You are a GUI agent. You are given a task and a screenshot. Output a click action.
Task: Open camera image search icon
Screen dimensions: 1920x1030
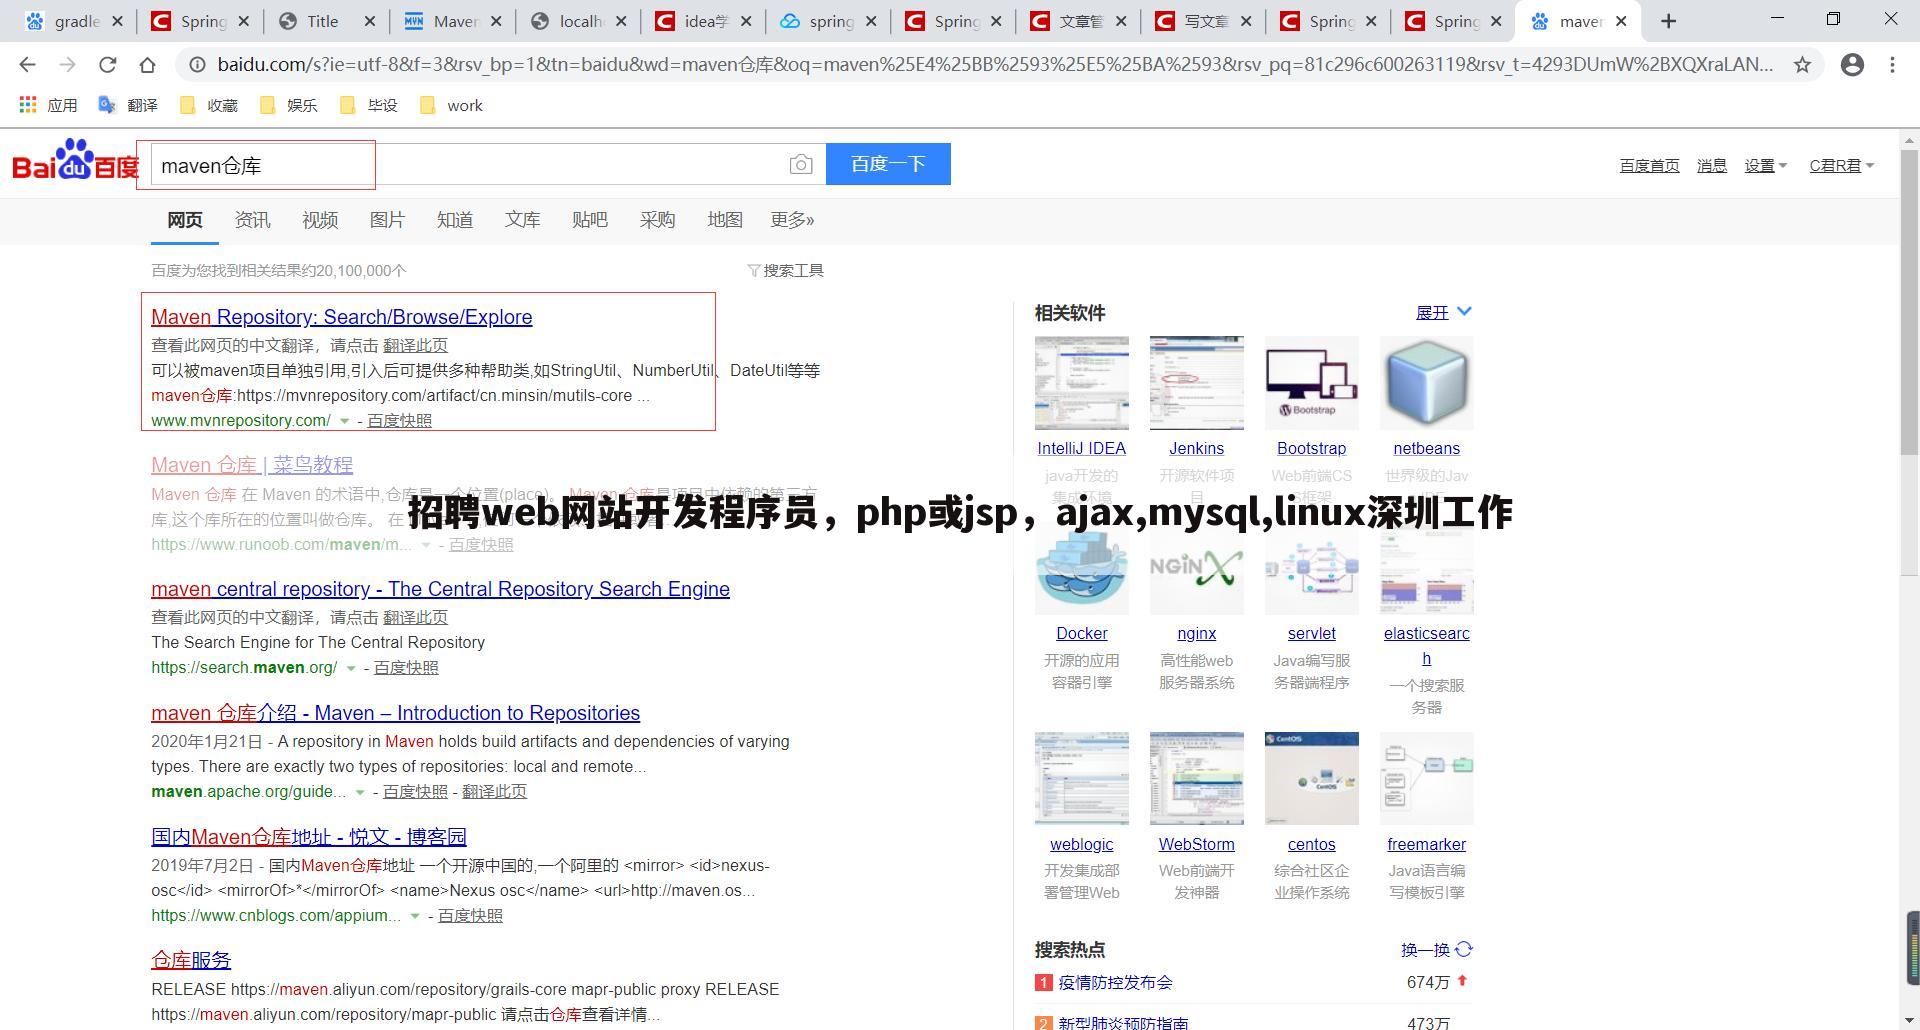pyautogui.click(x=800, y=165)
